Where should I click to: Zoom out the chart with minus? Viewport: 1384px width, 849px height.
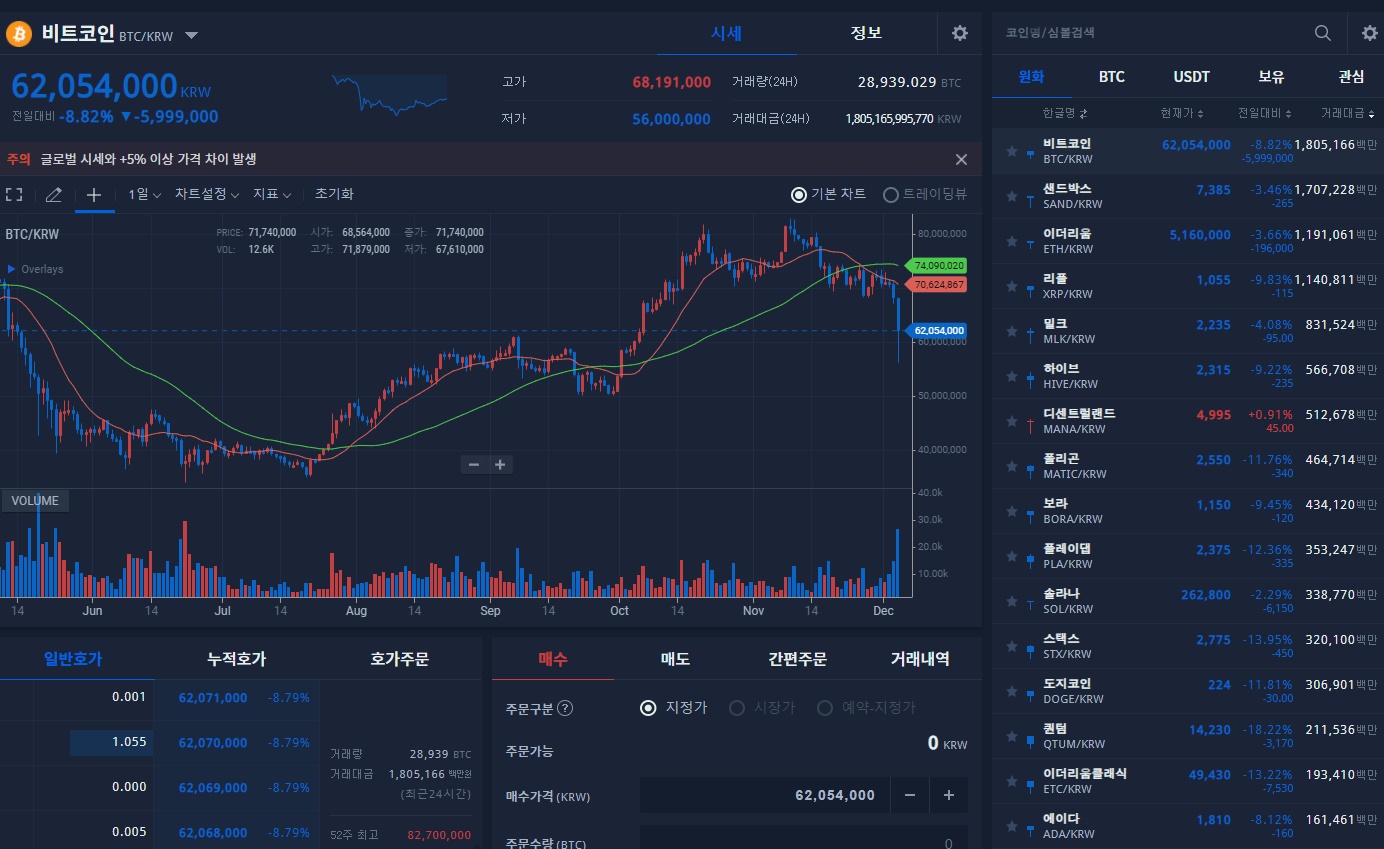474,464
